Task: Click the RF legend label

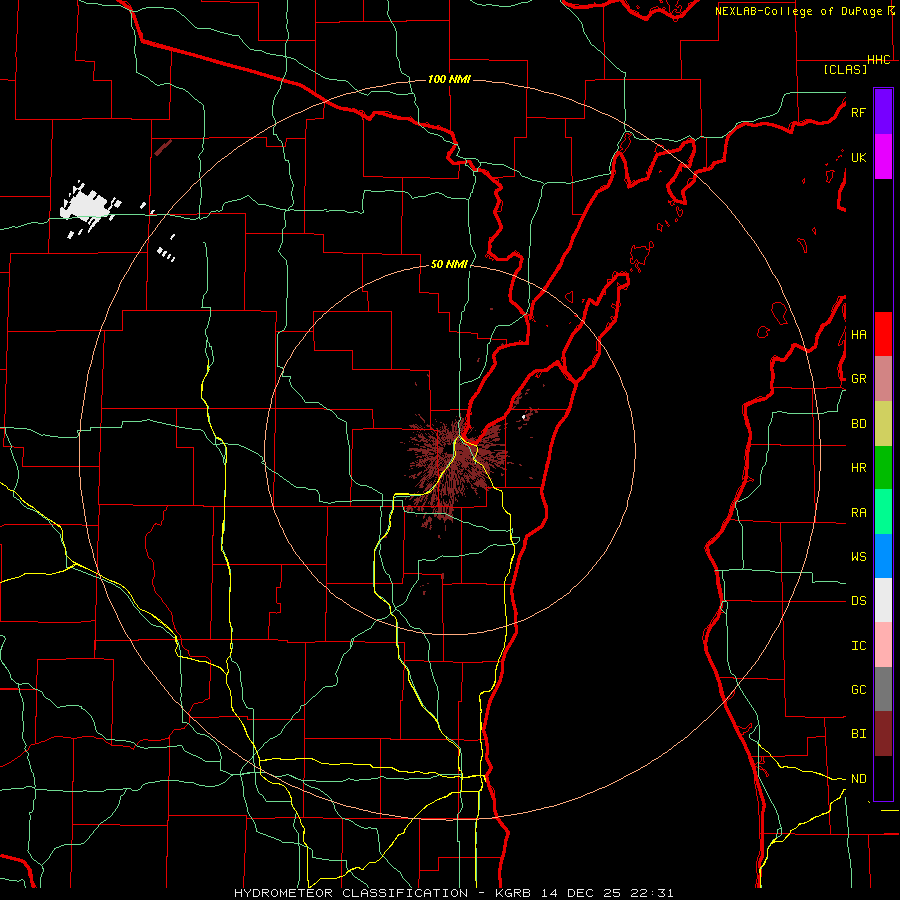Action: (858, 112)
